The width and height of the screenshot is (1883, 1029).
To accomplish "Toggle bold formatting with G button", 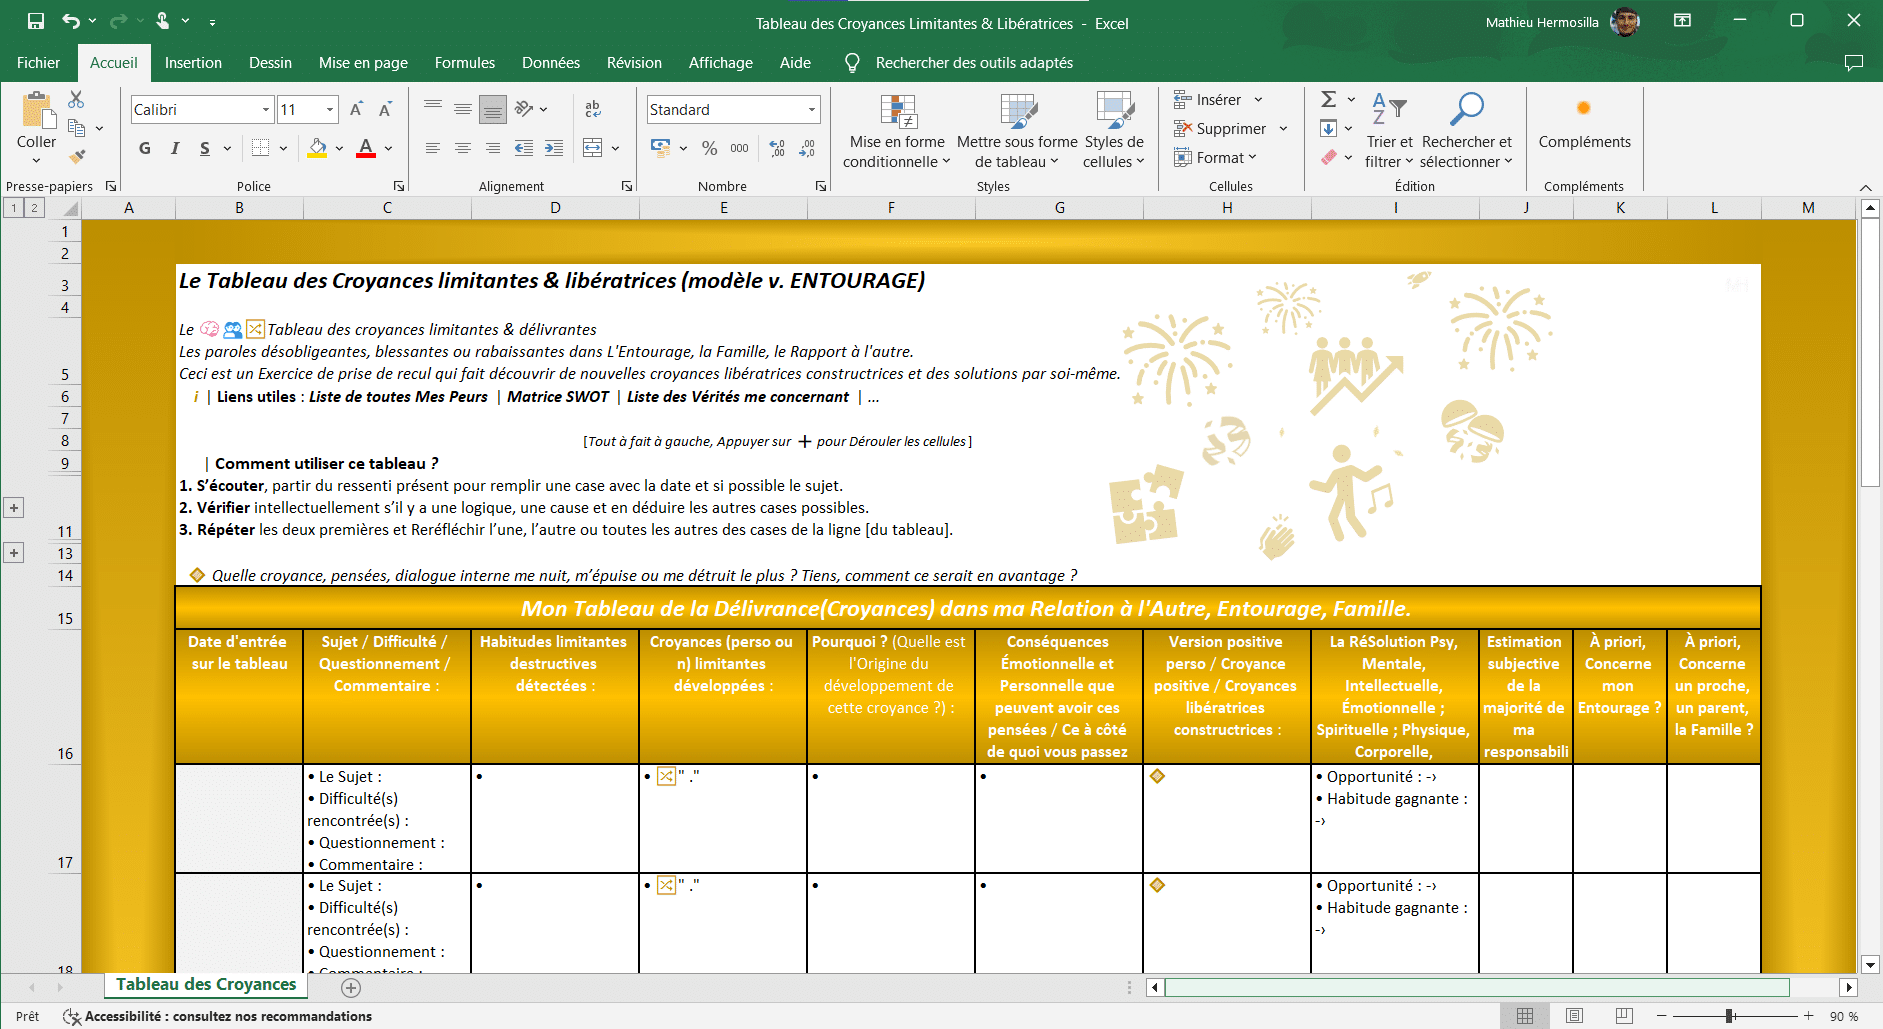I will click(x=145, y=148).
